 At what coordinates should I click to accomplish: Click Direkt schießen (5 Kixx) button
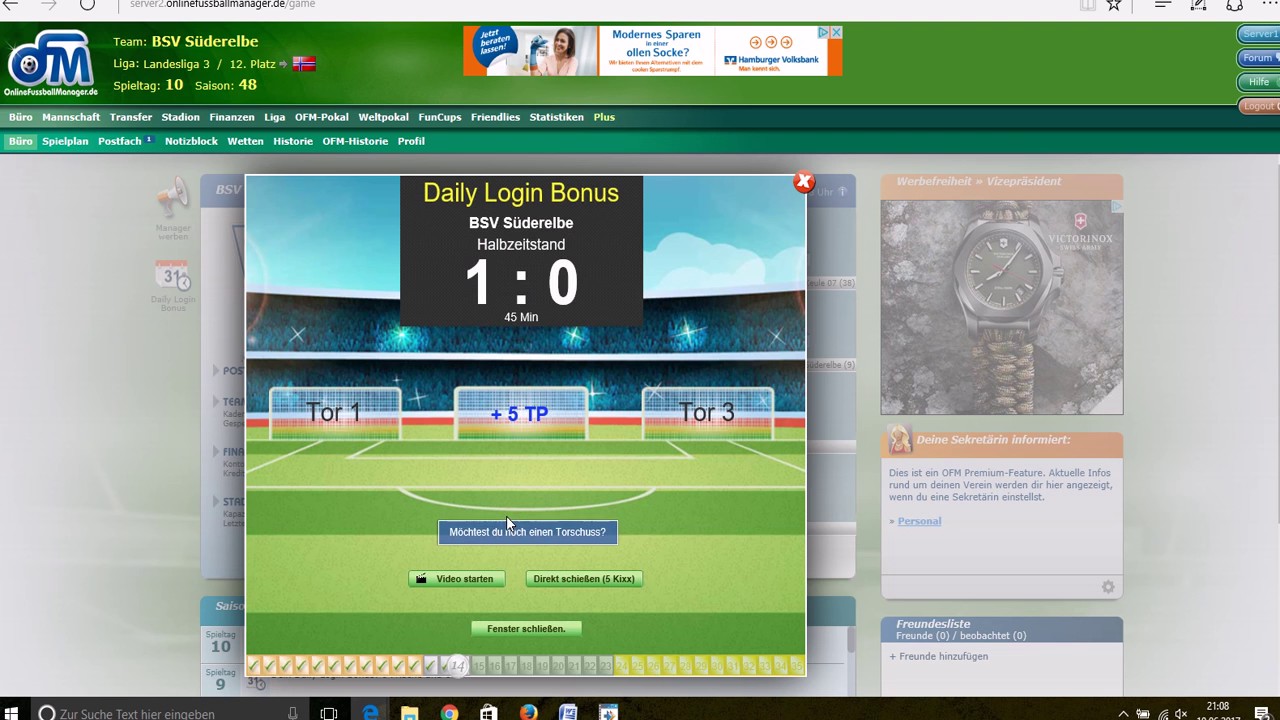pos(584,579)
